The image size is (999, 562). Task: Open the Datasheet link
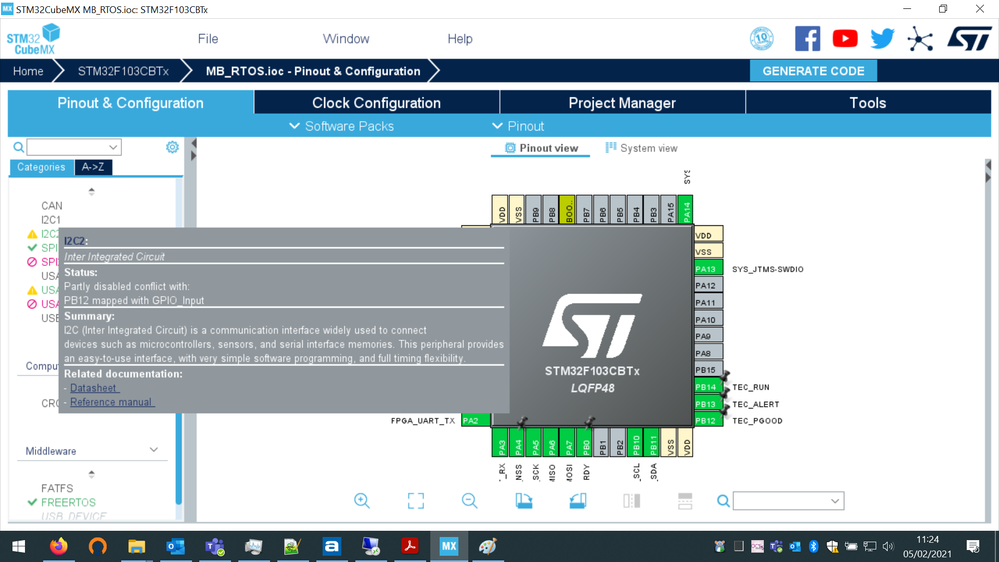(94, 387)
